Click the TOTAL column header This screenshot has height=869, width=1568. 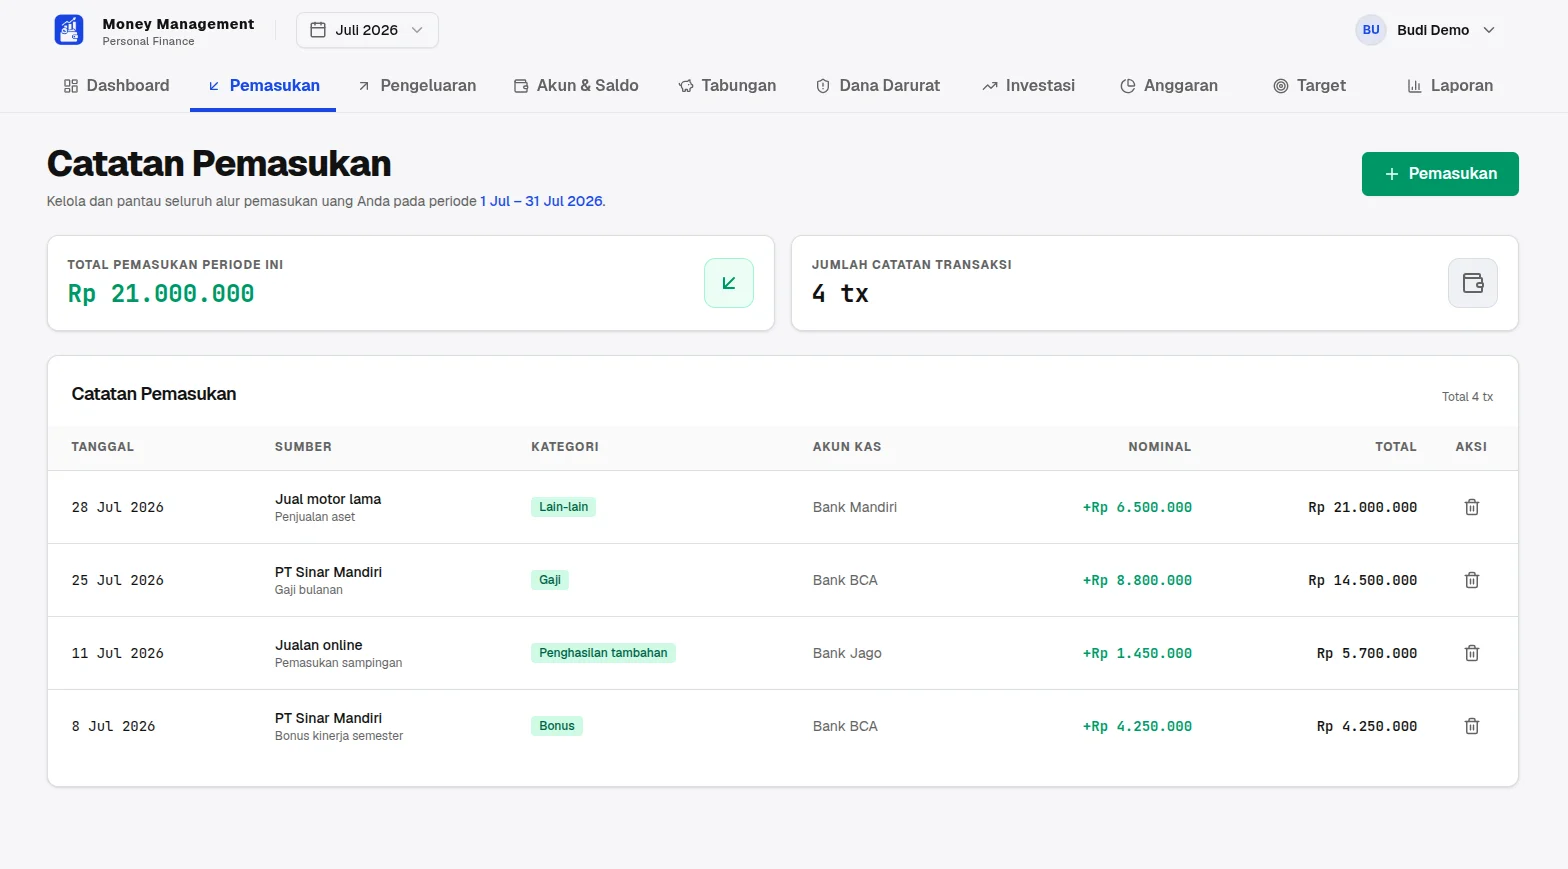tap(1396, 447)
